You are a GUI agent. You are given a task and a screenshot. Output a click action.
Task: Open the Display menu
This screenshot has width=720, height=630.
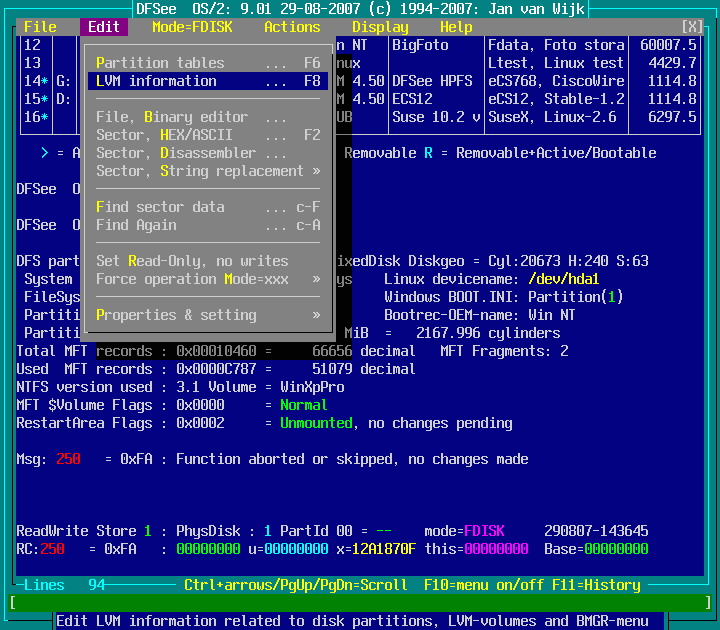[380, 27]
